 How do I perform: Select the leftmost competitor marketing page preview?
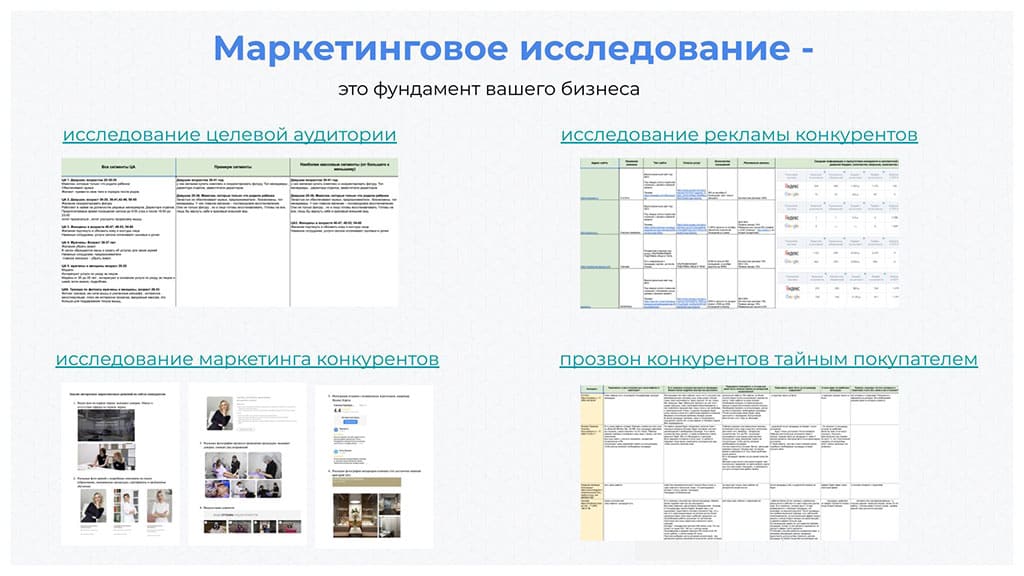120,465
